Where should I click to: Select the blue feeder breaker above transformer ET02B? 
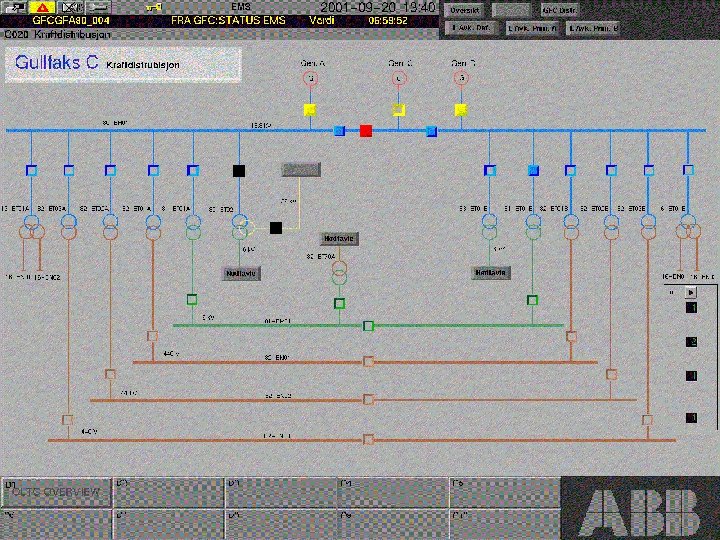pos(611,171)
